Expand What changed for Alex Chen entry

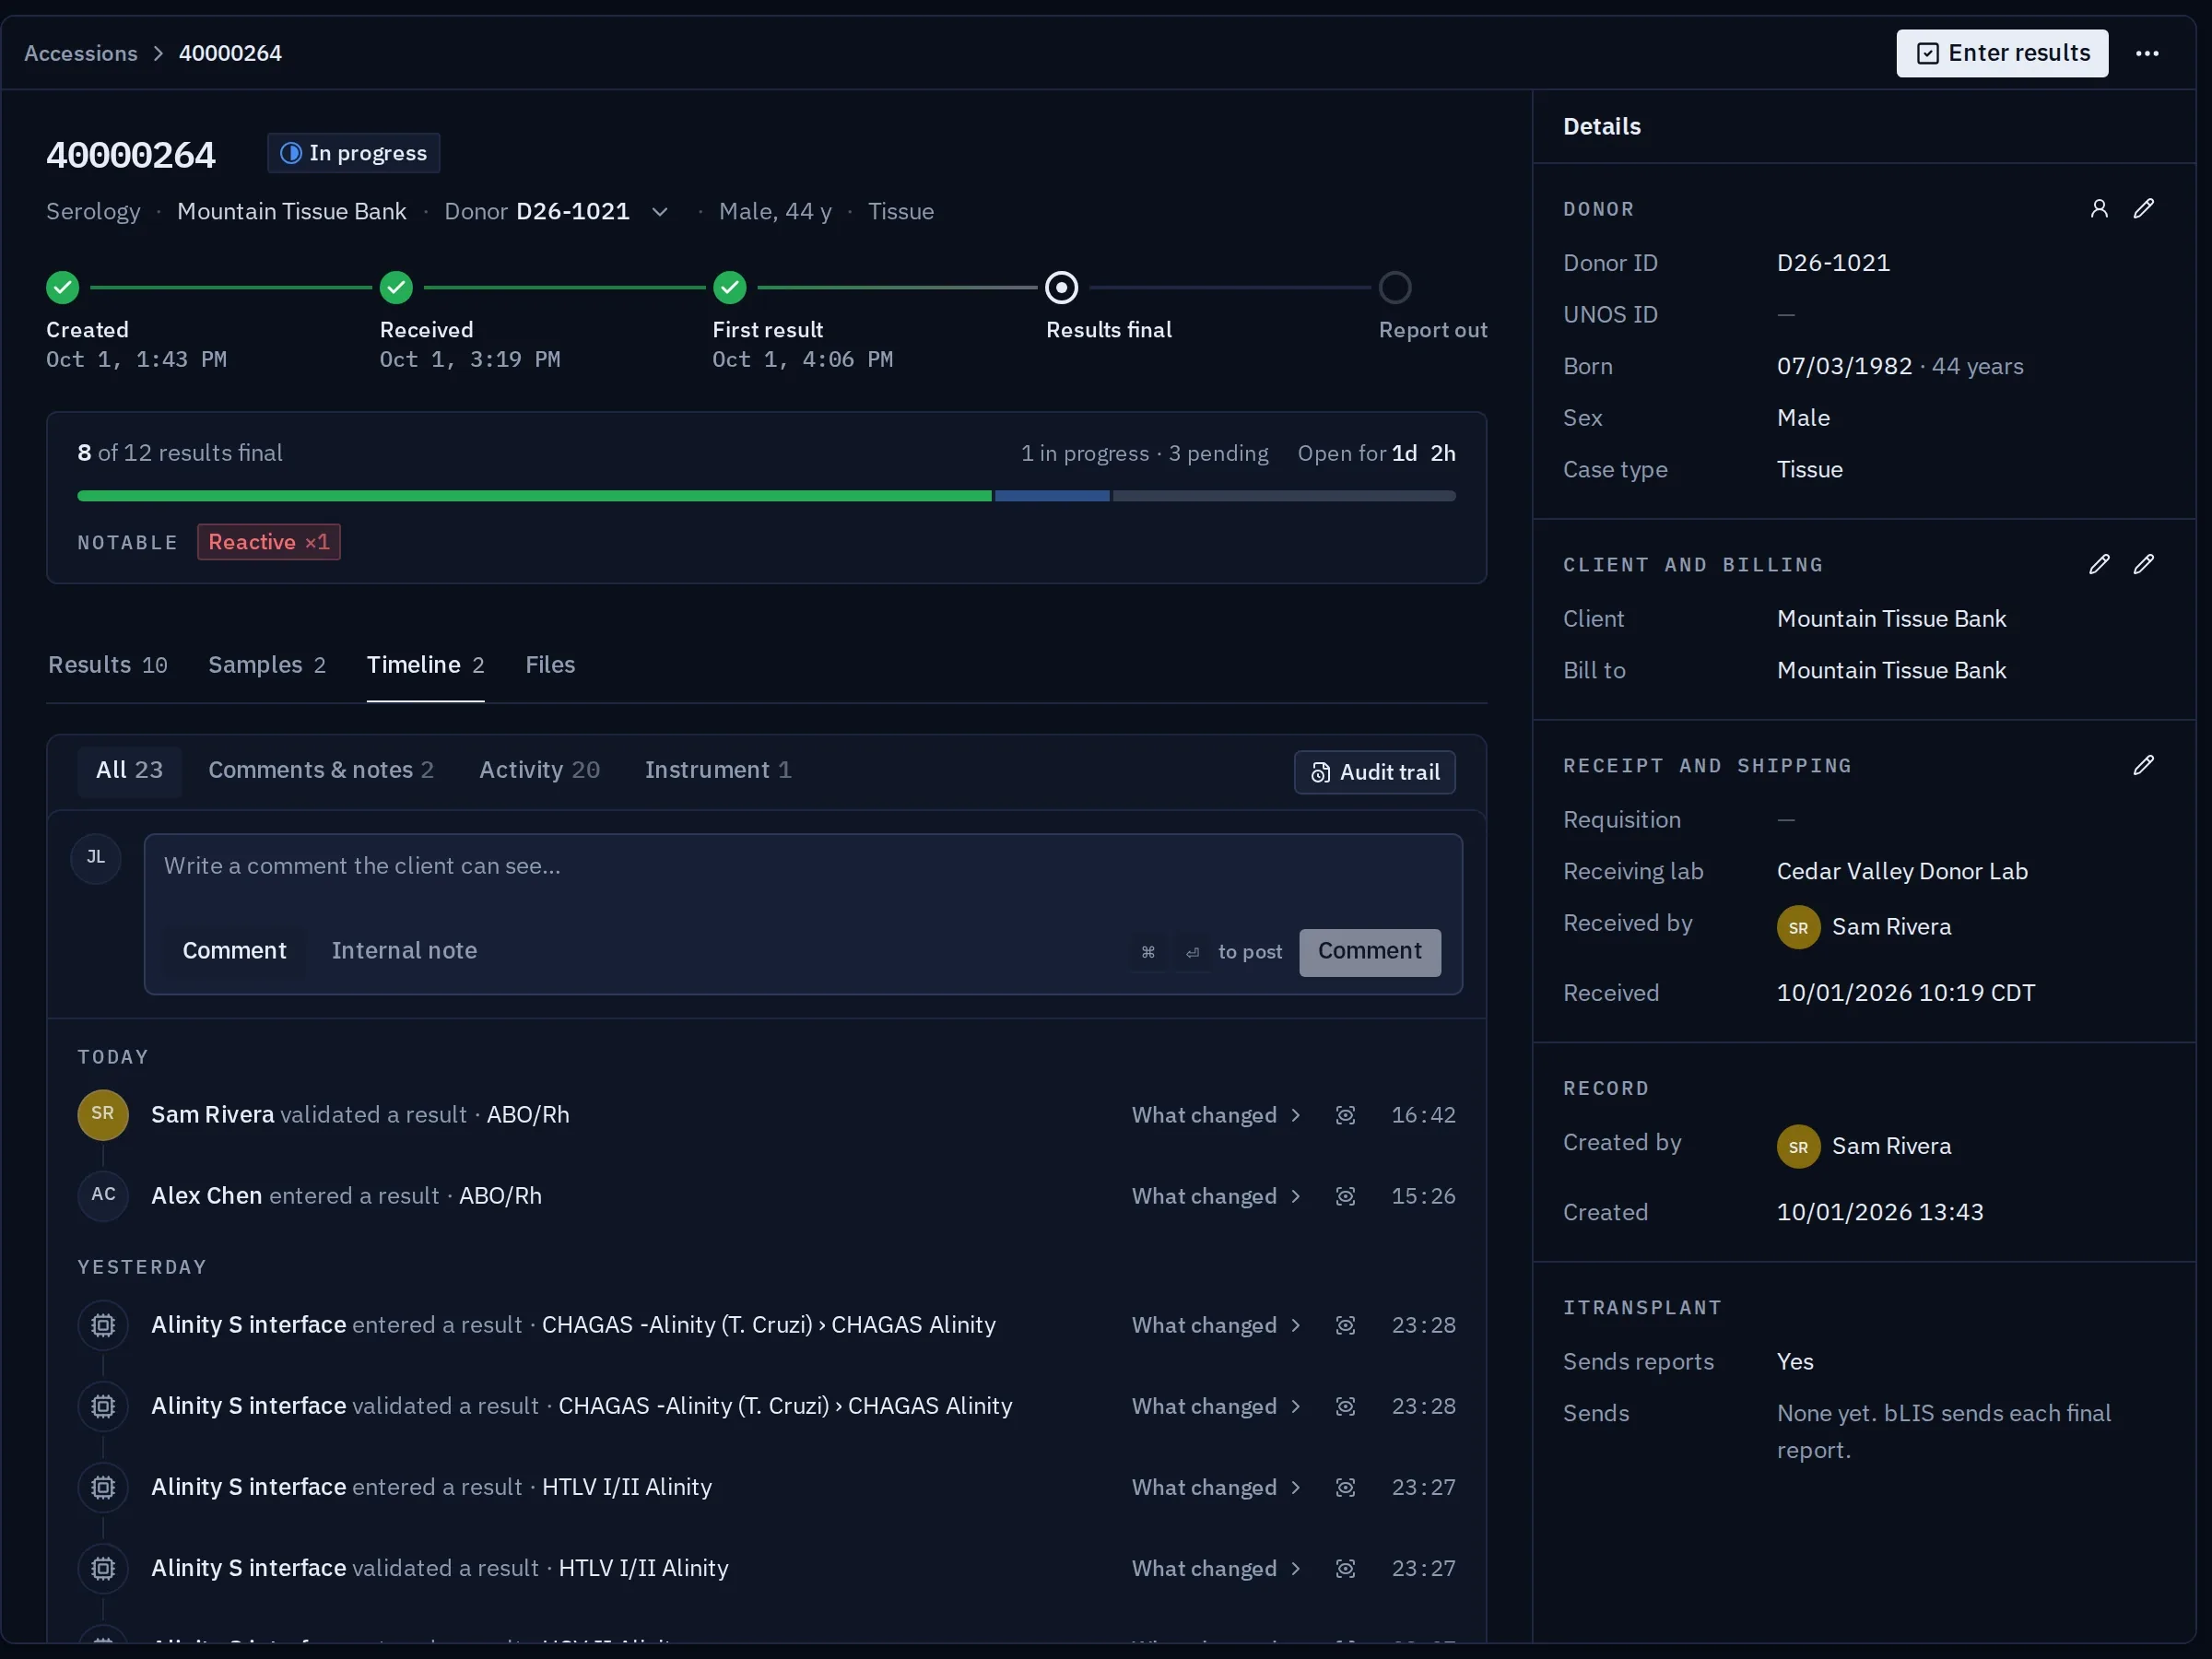tap(1216, 1196)
